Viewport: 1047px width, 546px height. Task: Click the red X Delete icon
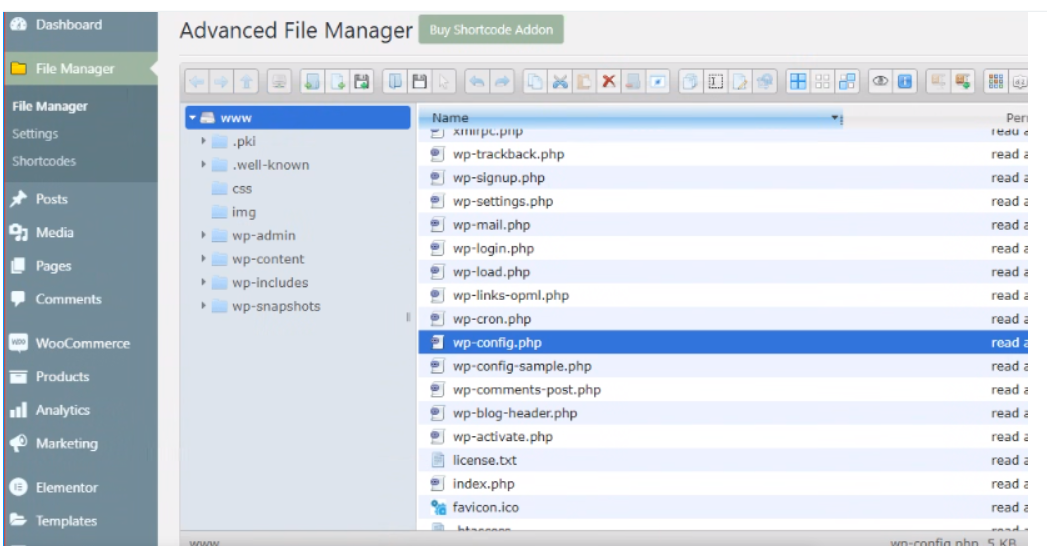click(608, 82)
